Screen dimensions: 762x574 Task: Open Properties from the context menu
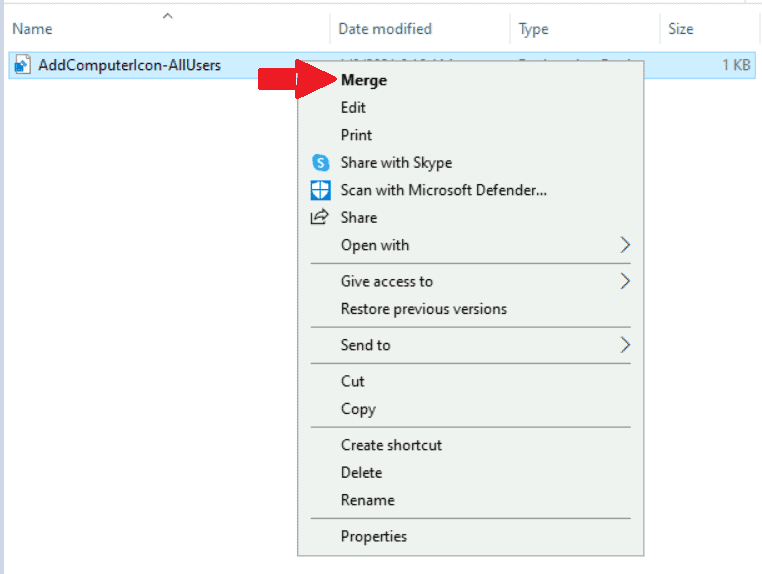point(373,536)
